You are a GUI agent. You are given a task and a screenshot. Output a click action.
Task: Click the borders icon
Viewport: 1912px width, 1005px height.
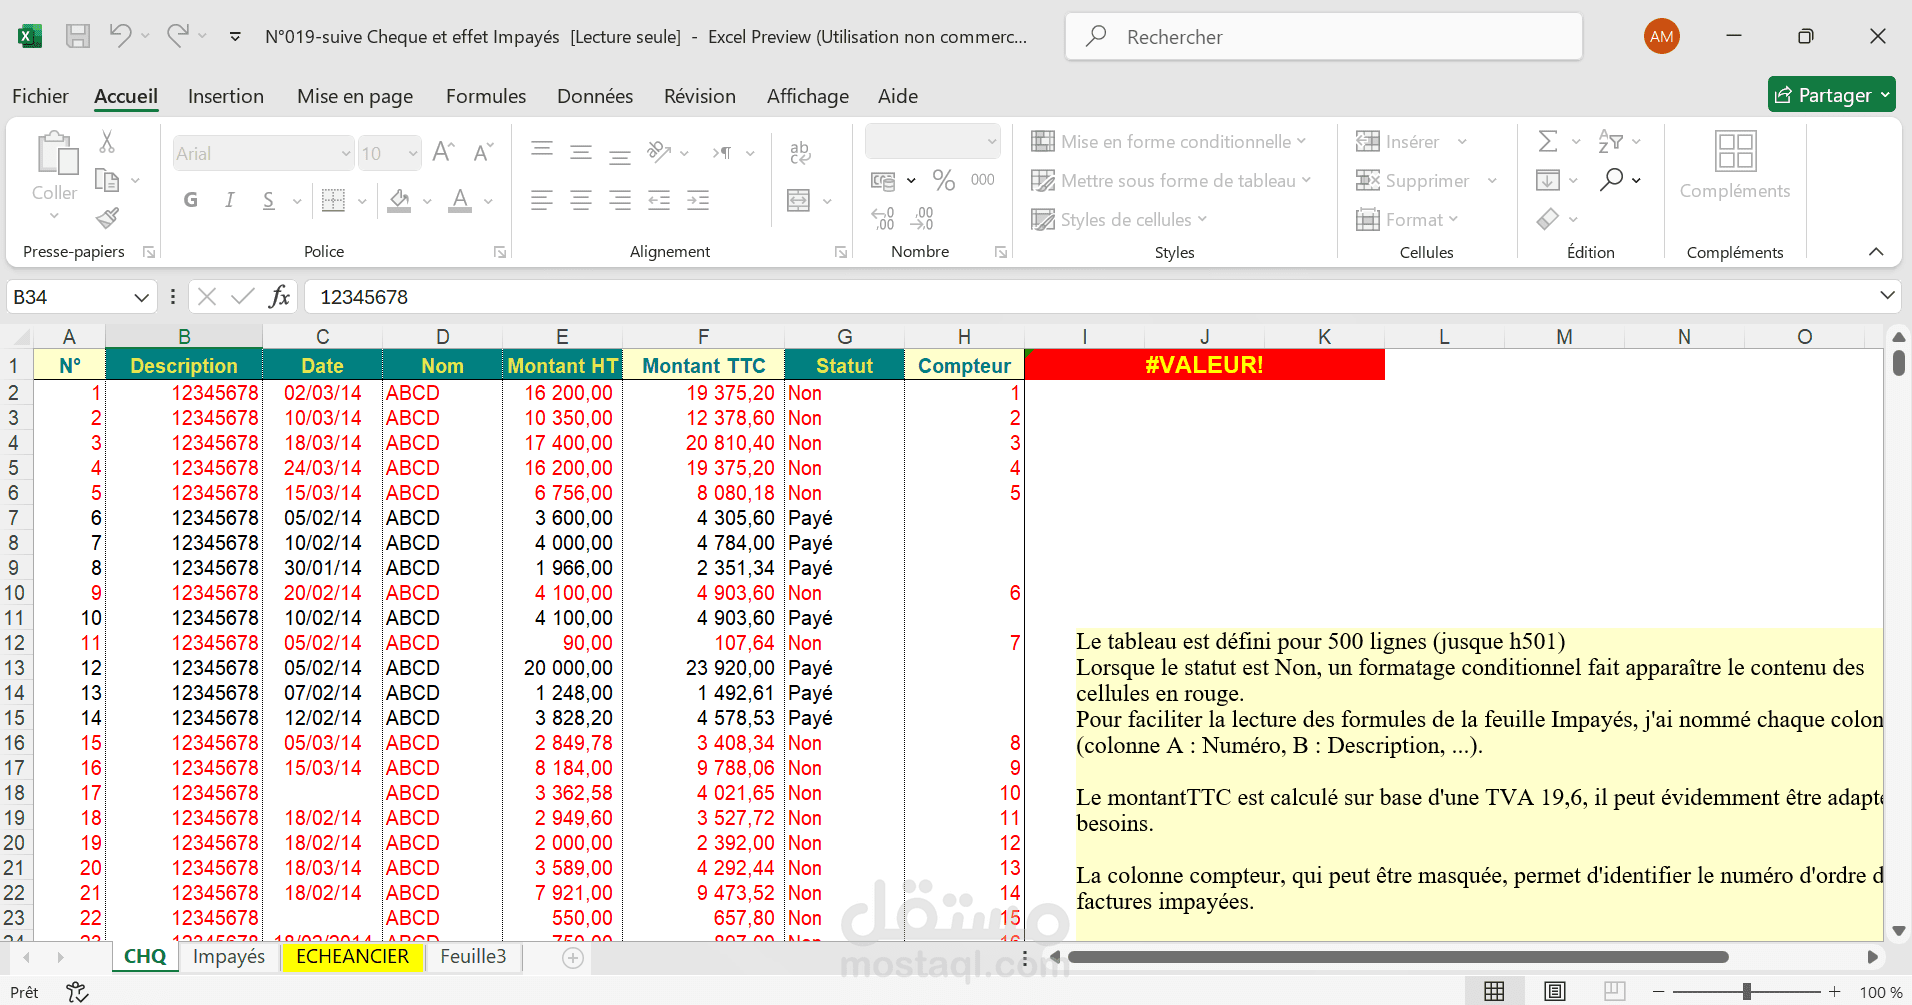click(333, 200)
